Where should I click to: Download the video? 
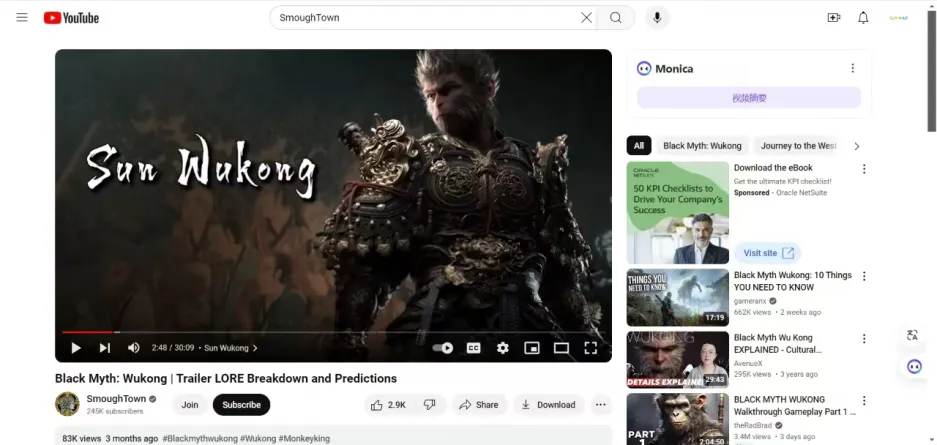(548, 404)
